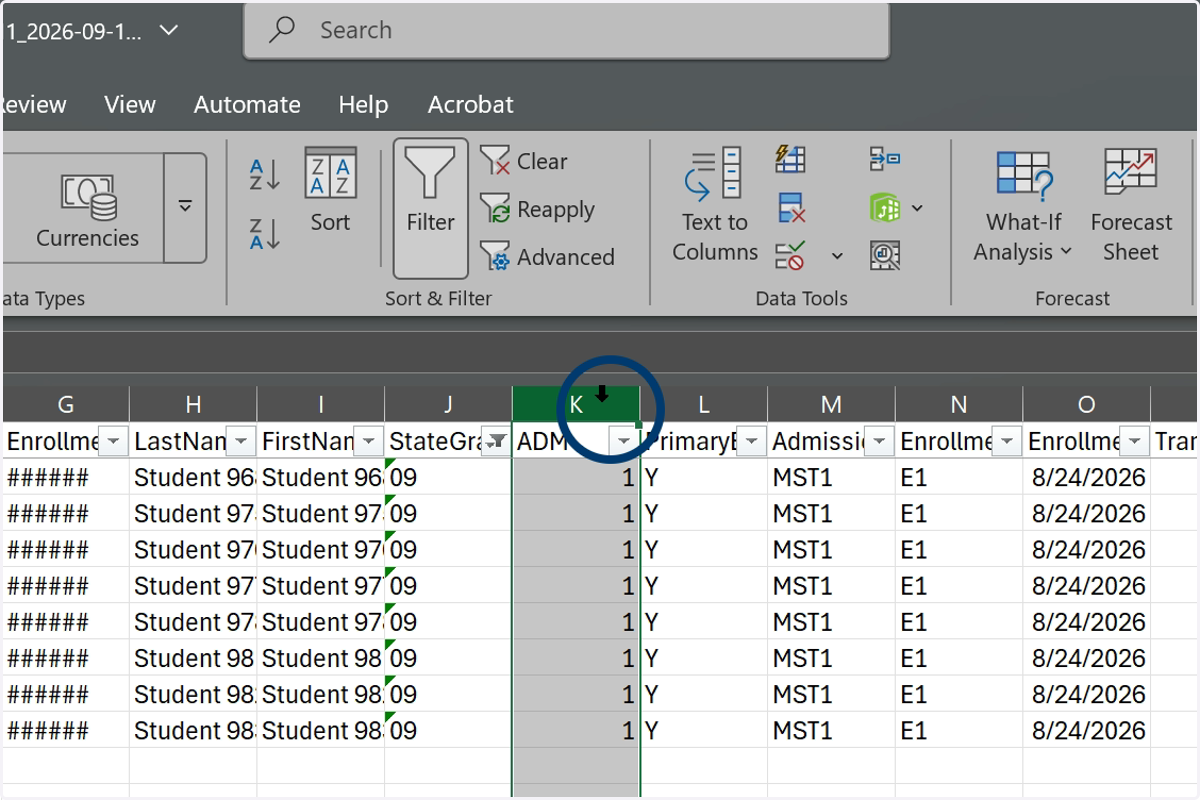This screenshot has width=1200, height=800.
Task: Select Student 96 in FirstName column
Action: point(321,477)
